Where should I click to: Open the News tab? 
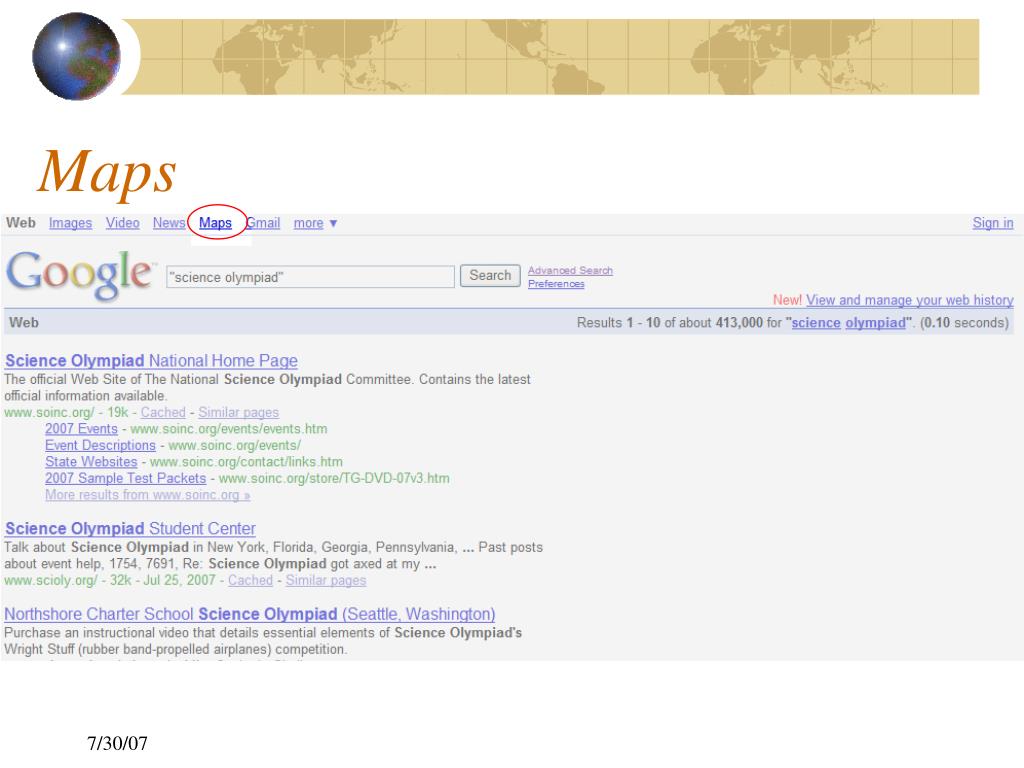[x=169, y=223]
